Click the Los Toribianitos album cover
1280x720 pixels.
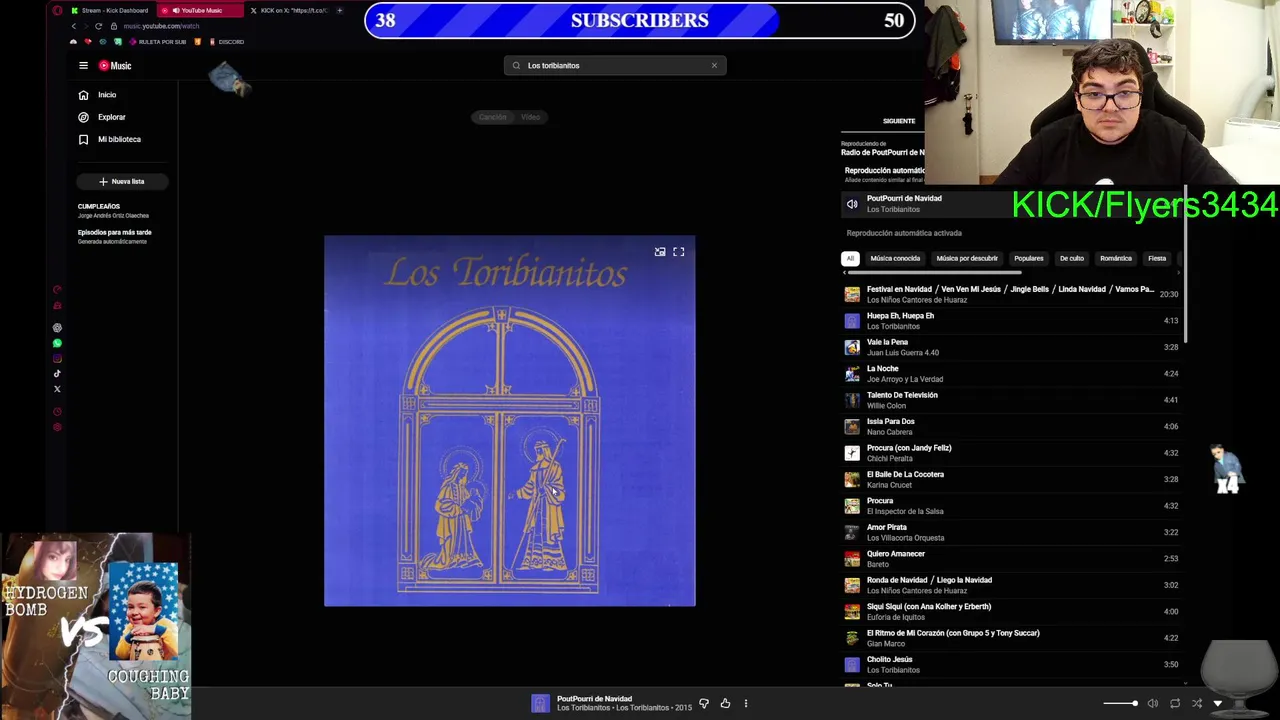[509, 421]
